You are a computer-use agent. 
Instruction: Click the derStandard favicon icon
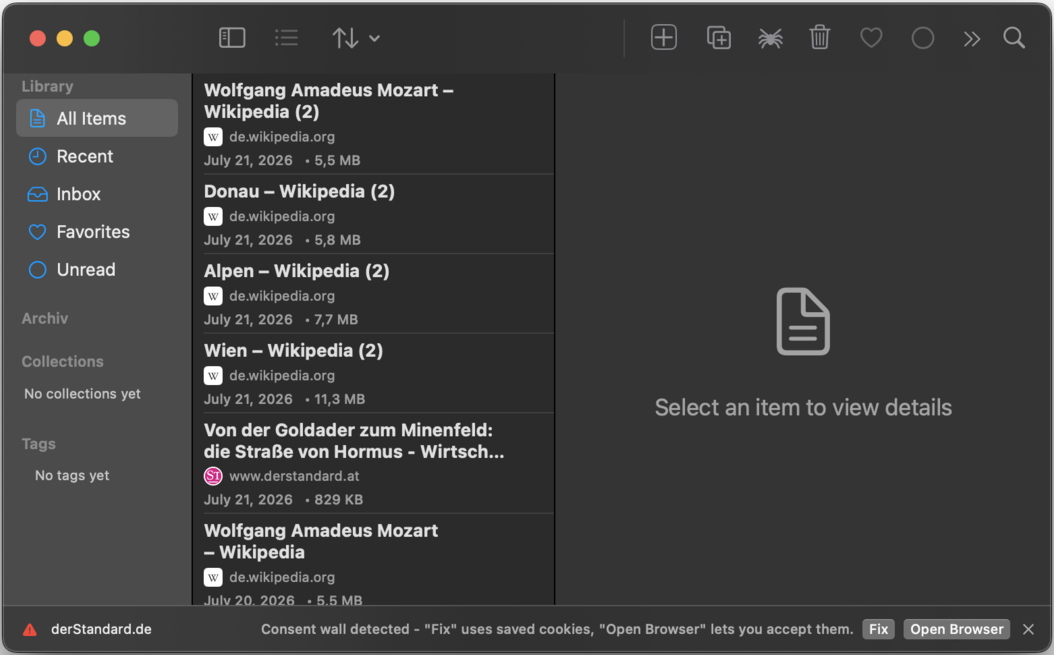[x=213, y=476]
